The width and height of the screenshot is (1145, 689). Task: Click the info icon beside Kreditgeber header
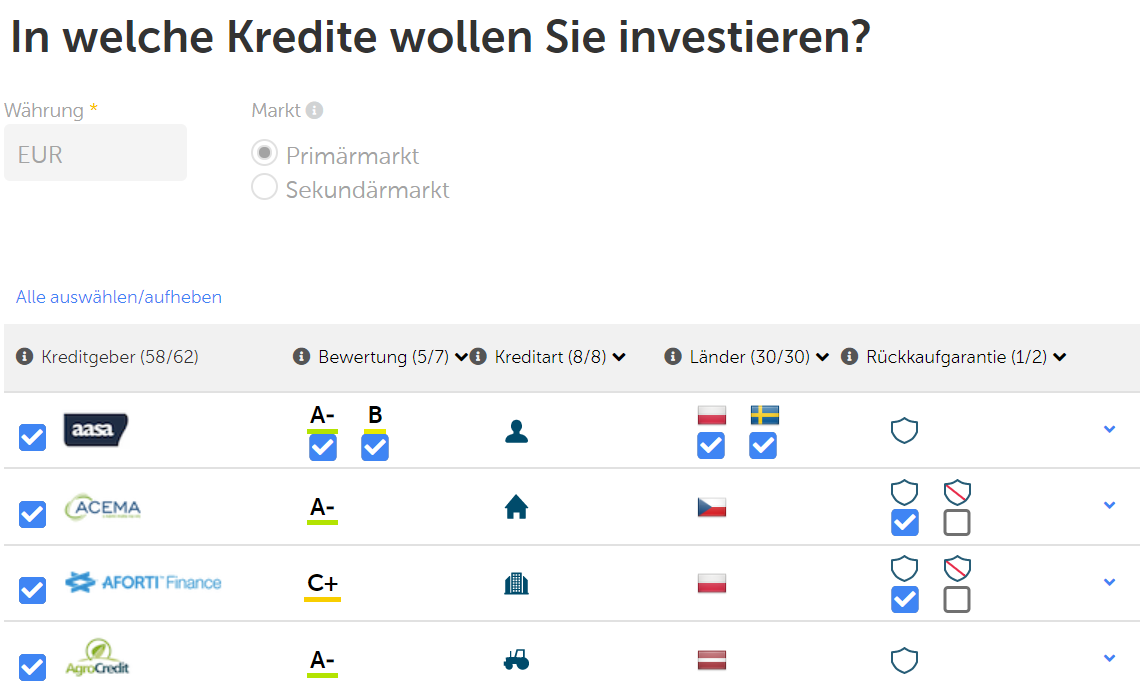pyautogui.click(x=25, y=357)
